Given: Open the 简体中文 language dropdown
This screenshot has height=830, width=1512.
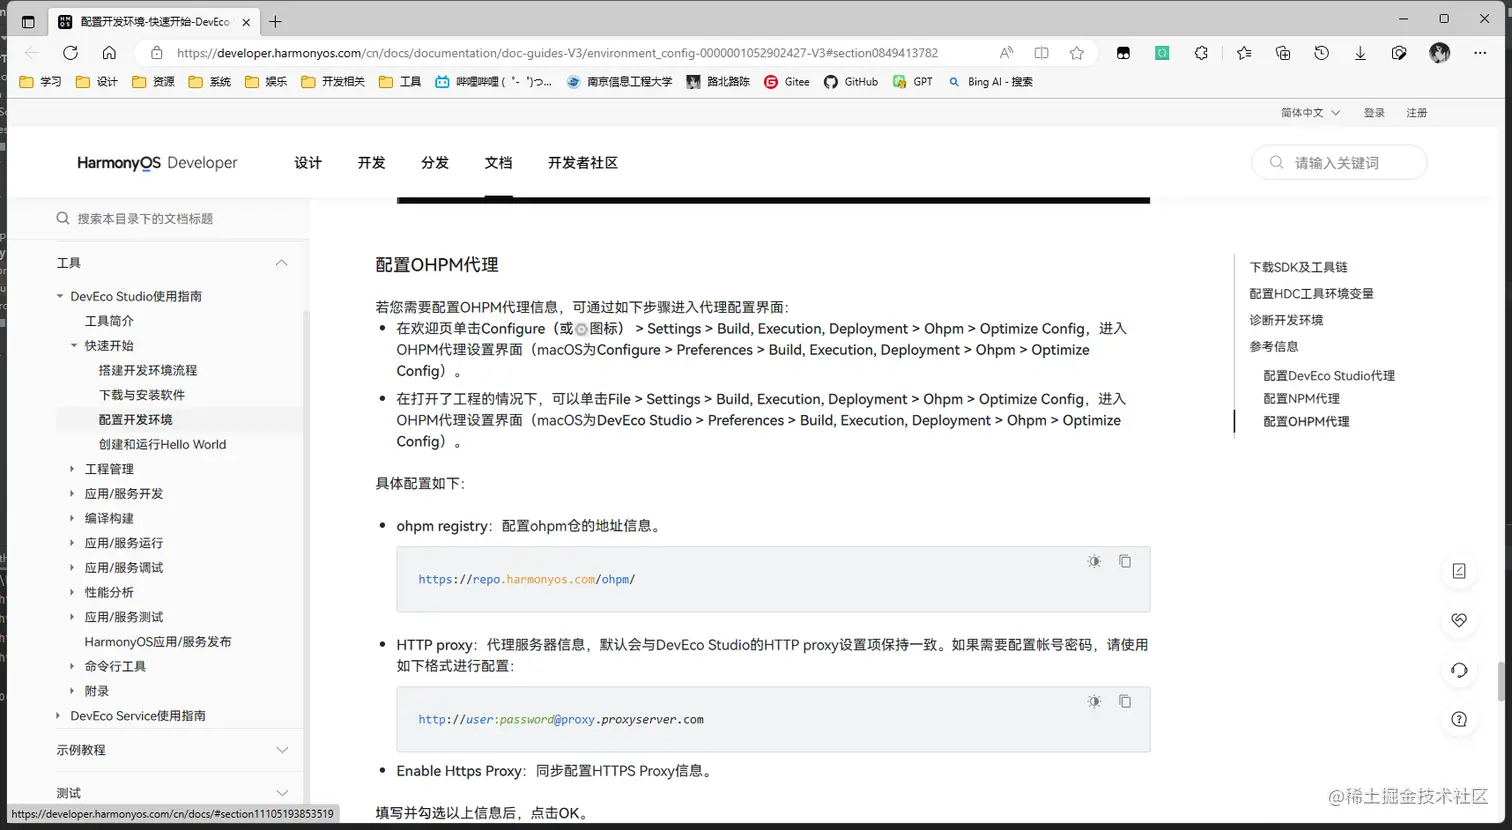Looking at the screenshot, I should click(x=1310, y=113).
